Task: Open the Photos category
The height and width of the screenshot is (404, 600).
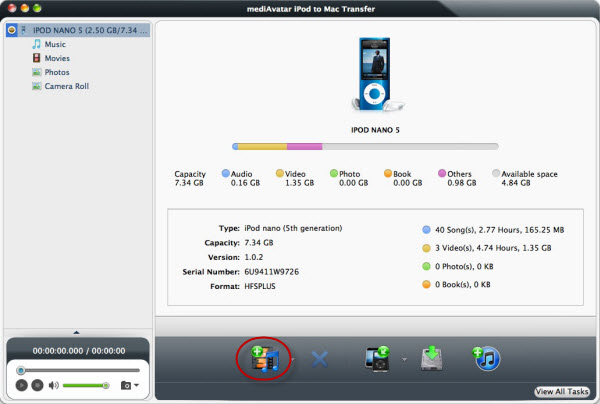Action: [57, 72]
